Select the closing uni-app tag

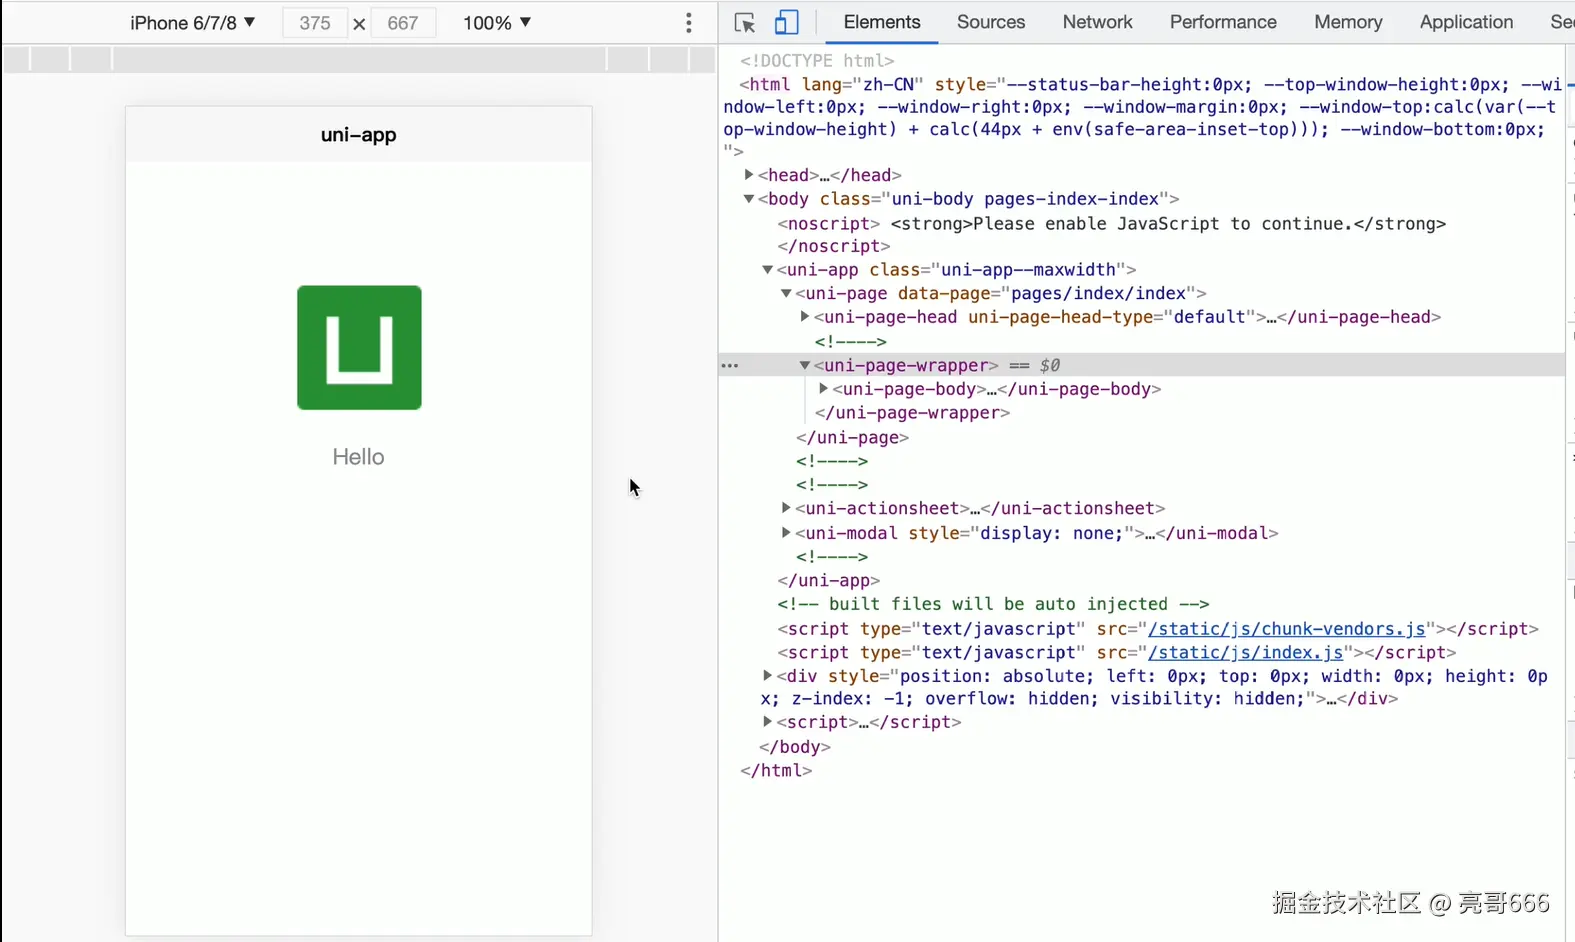[829, 581]
